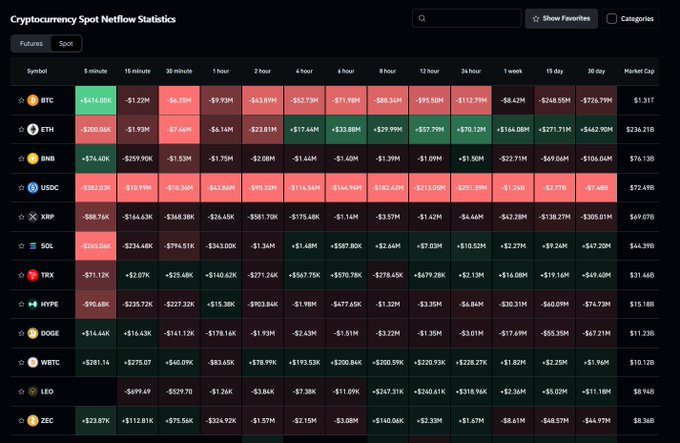Sort by the 8 hour column
Viewport: 680px width, 443px height.
388,71
